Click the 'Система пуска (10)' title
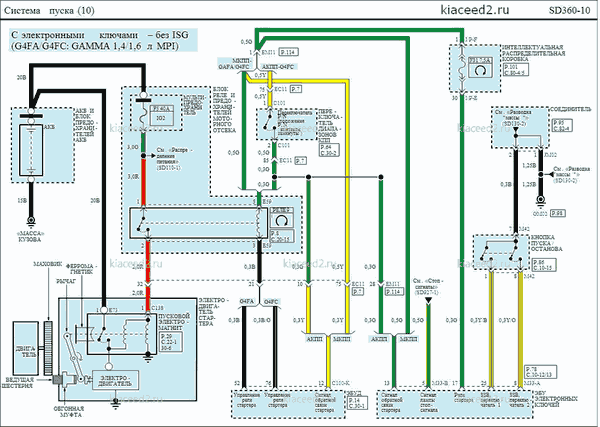The height and width of the screenshot is (427, 600). point(49,10)
